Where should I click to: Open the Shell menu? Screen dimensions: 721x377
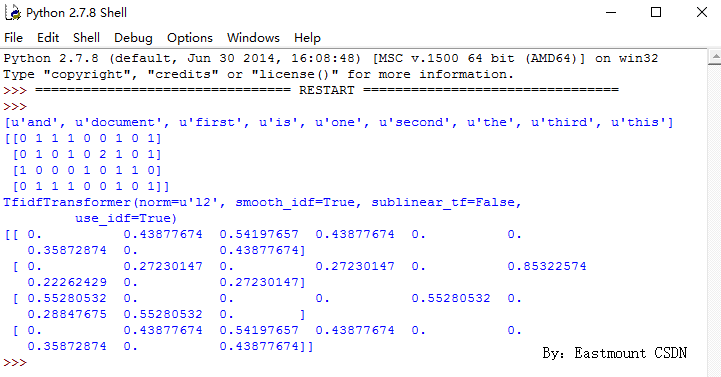click(x=86, y=38)
